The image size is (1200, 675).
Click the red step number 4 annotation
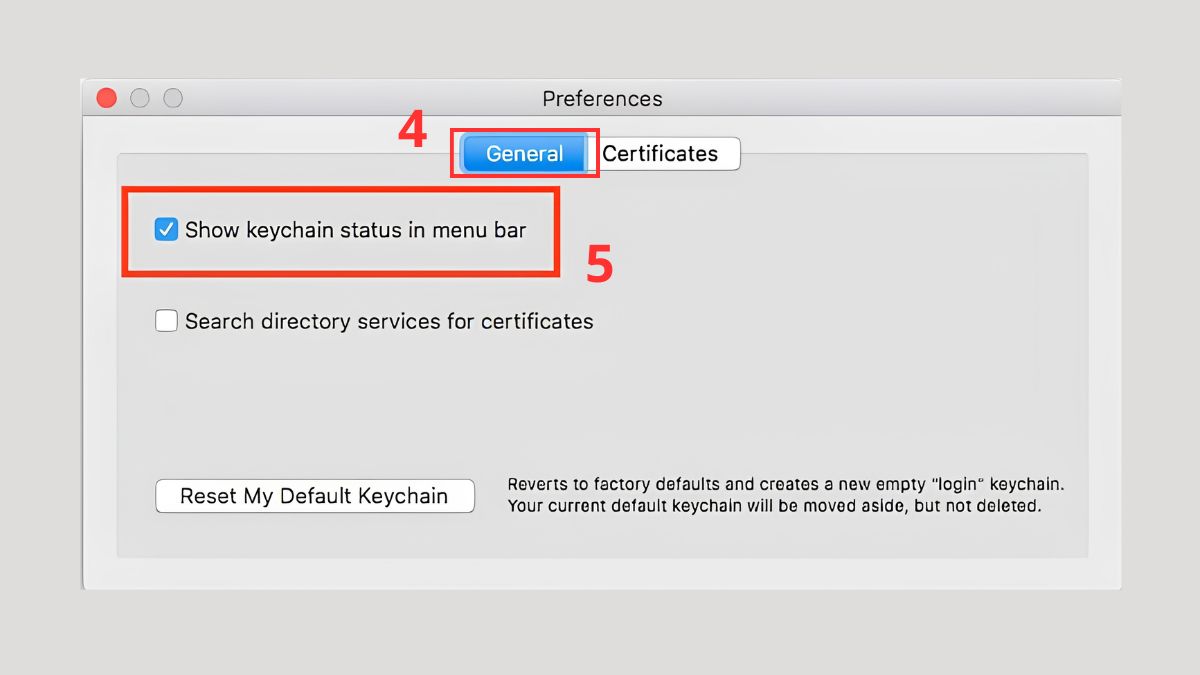click(x=412, y=131)
